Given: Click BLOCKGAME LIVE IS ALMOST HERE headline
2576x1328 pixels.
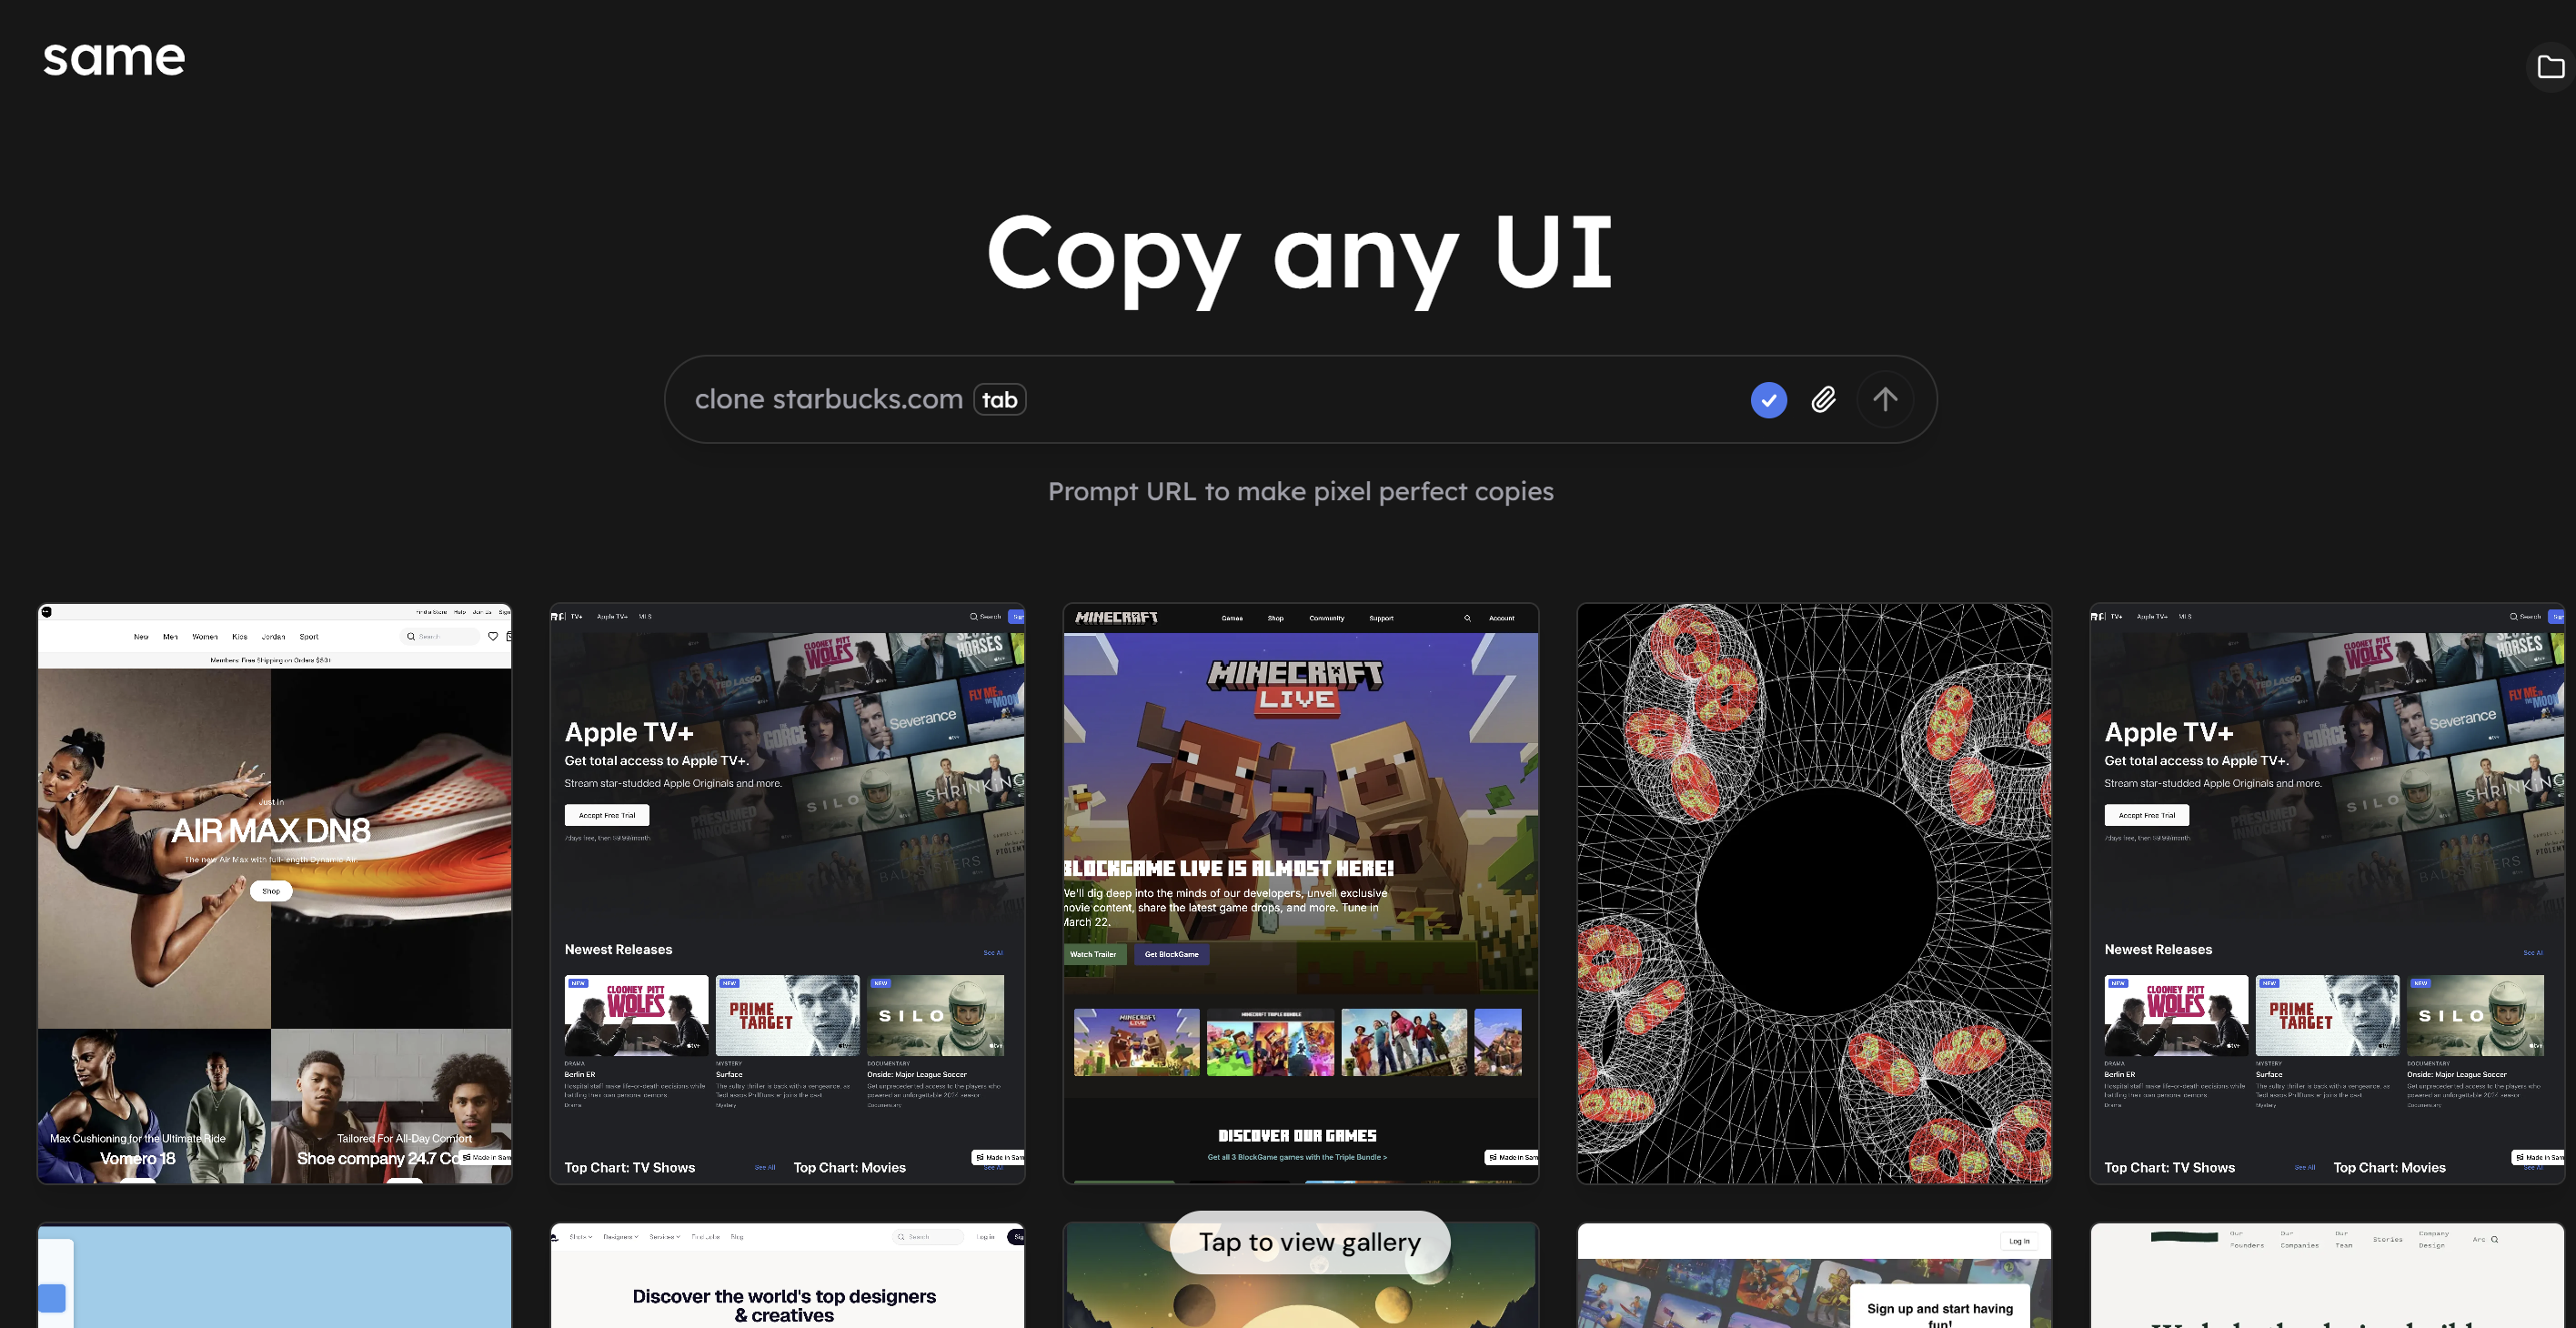Looking at the screenshot, I should coord(1229,868).
